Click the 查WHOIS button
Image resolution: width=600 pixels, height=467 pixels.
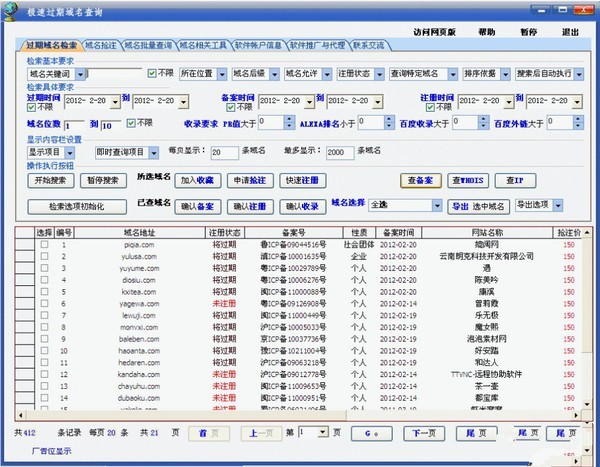(468, 180)
